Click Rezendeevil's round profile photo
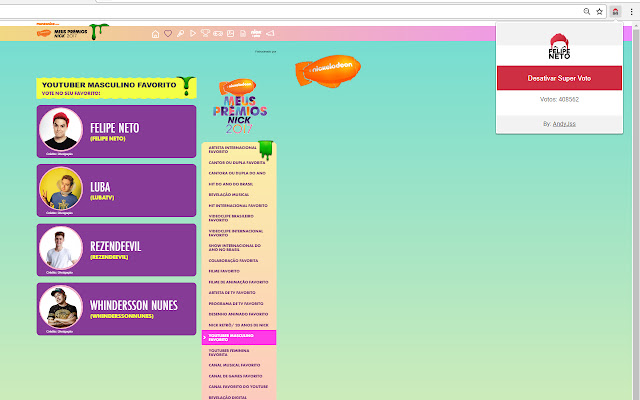This screenshot has height=400, width=640. pyautogui.click(x=61, y=248)
